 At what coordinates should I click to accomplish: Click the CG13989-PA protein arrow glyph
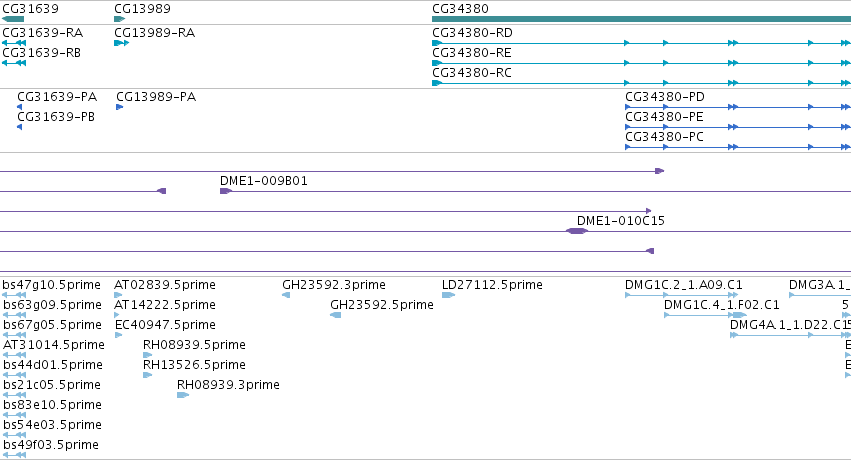[119, 107]
